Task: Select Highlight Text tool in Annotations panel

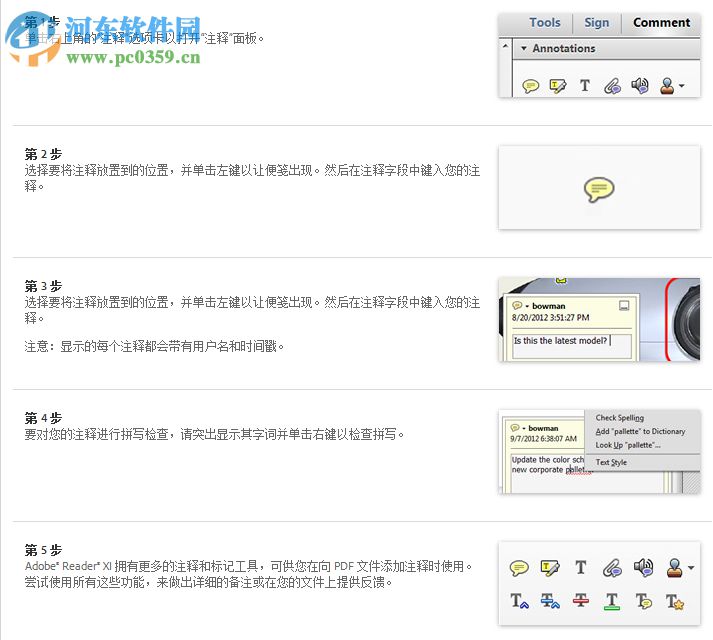Action: pos(557,86)
